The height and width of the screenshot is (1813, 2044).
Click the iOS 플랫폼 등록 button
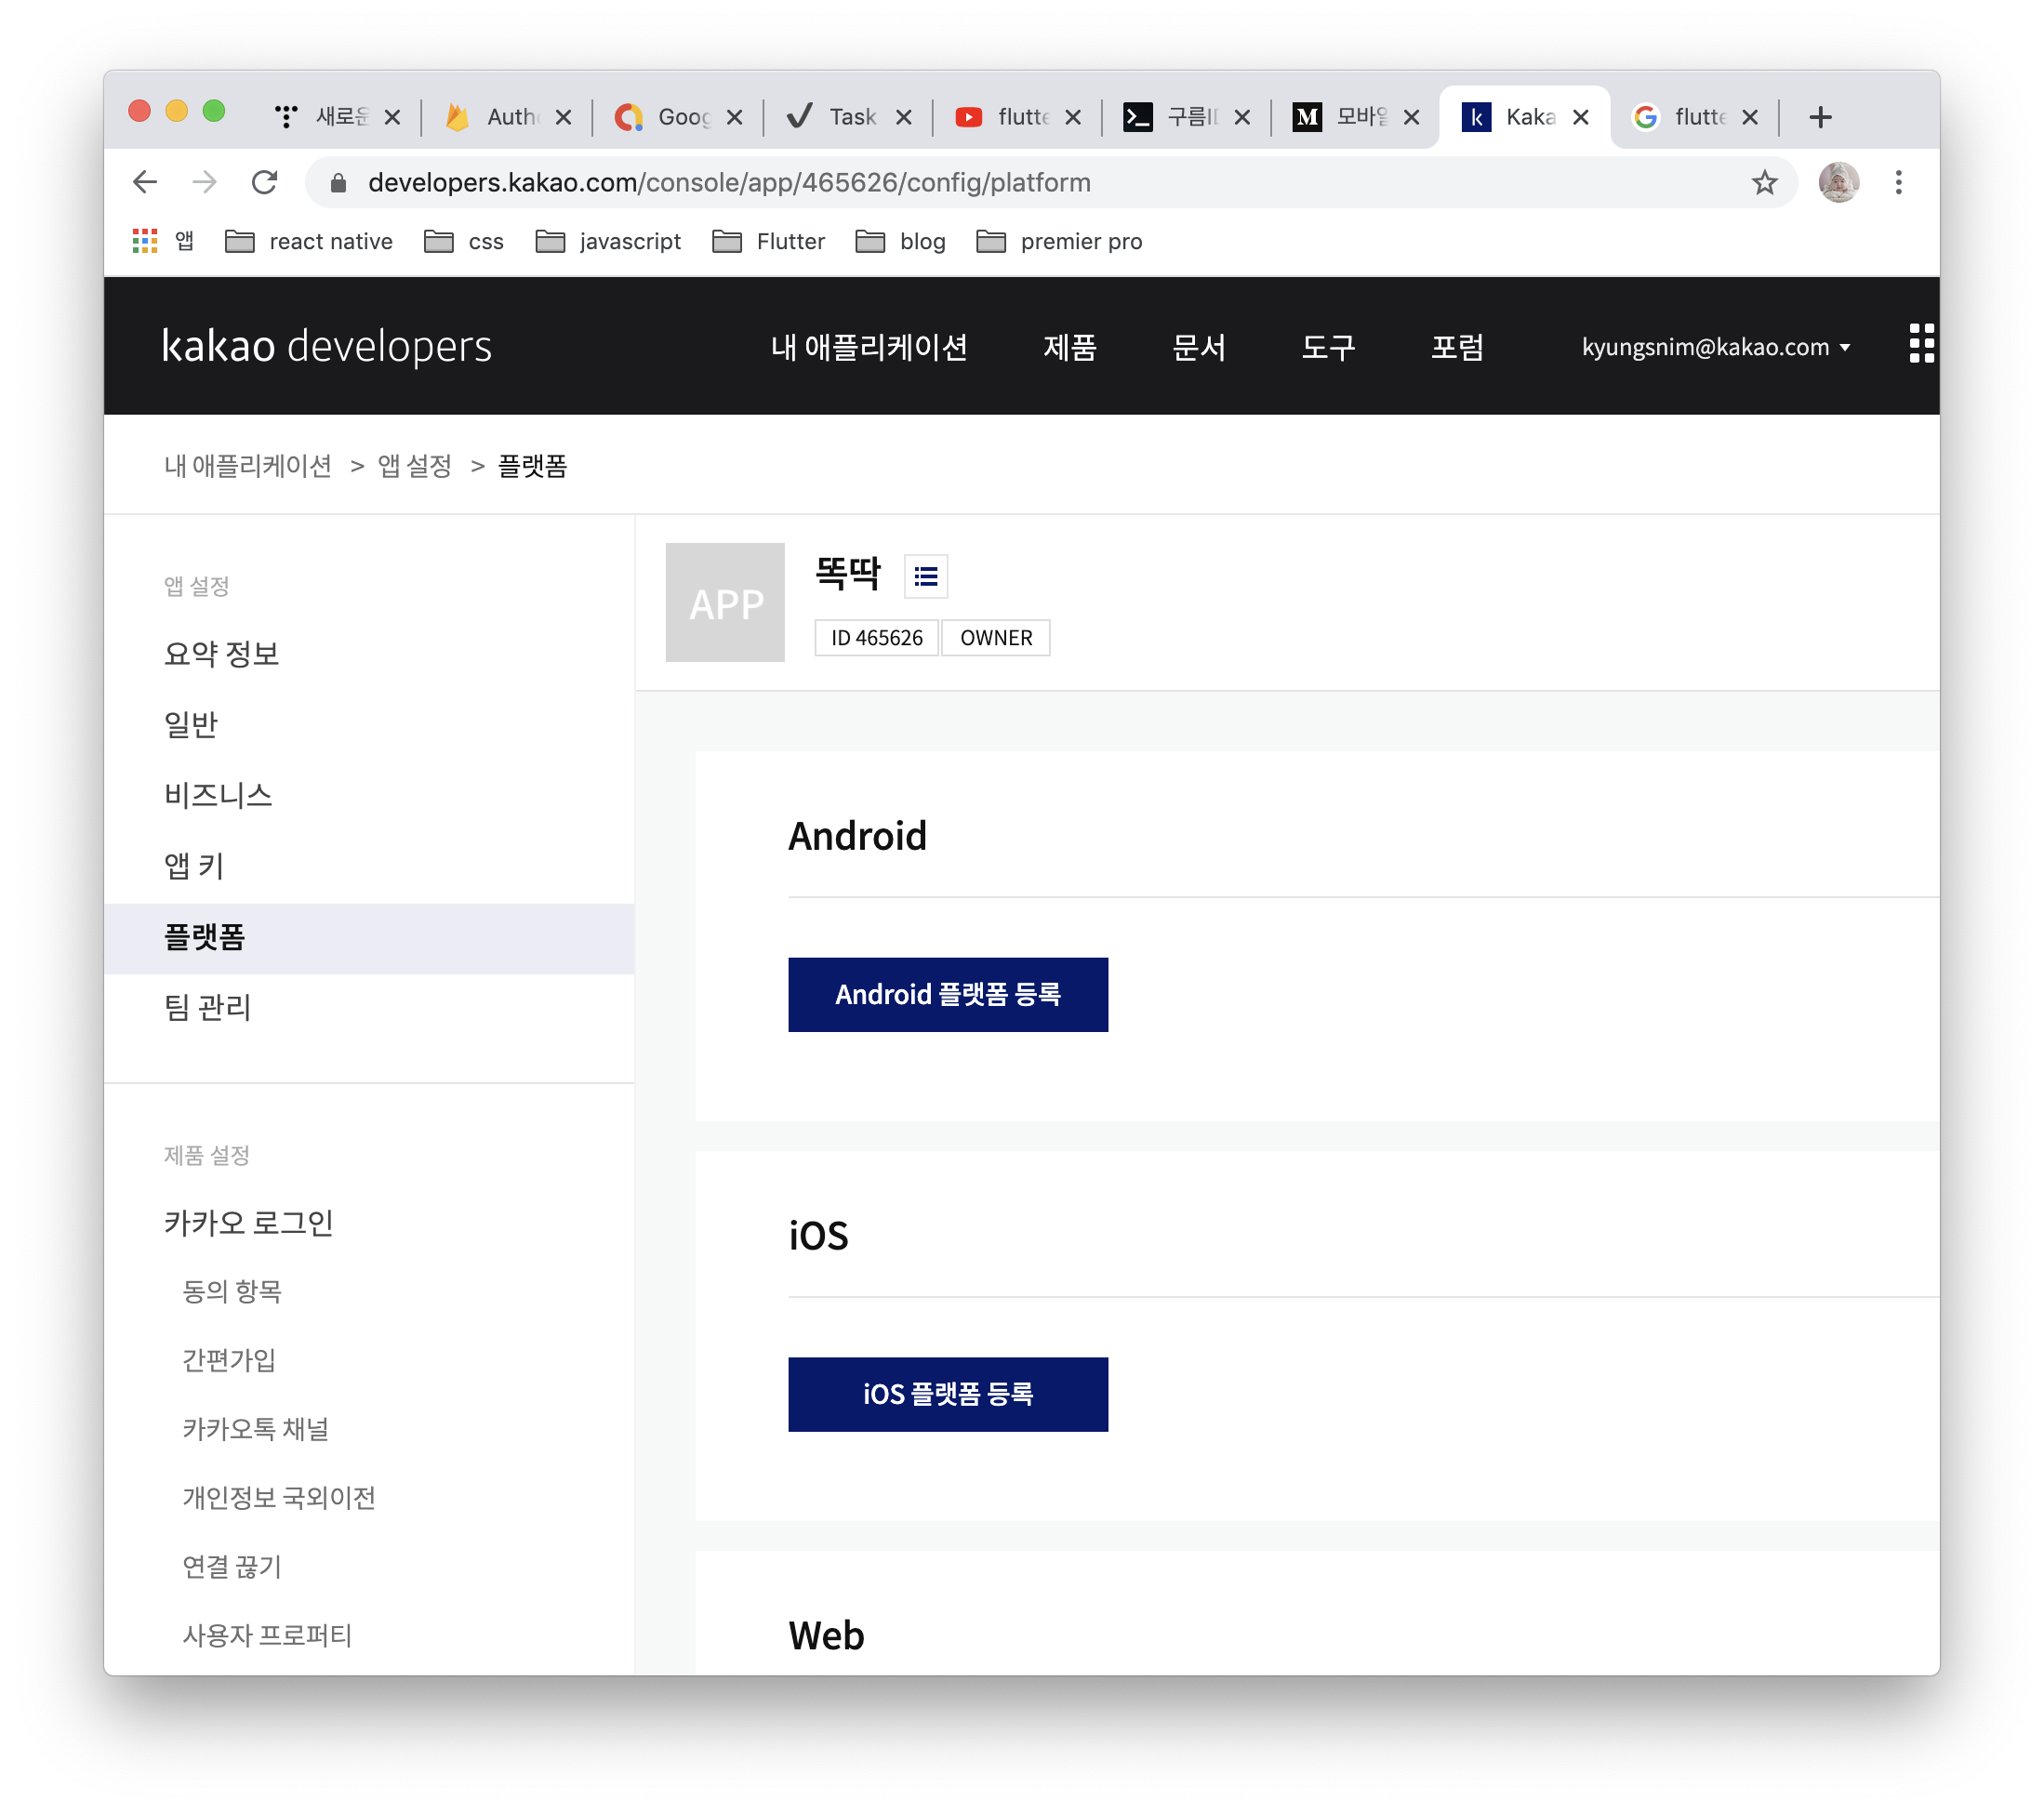pyautogui.click(x=947, y=1393)
